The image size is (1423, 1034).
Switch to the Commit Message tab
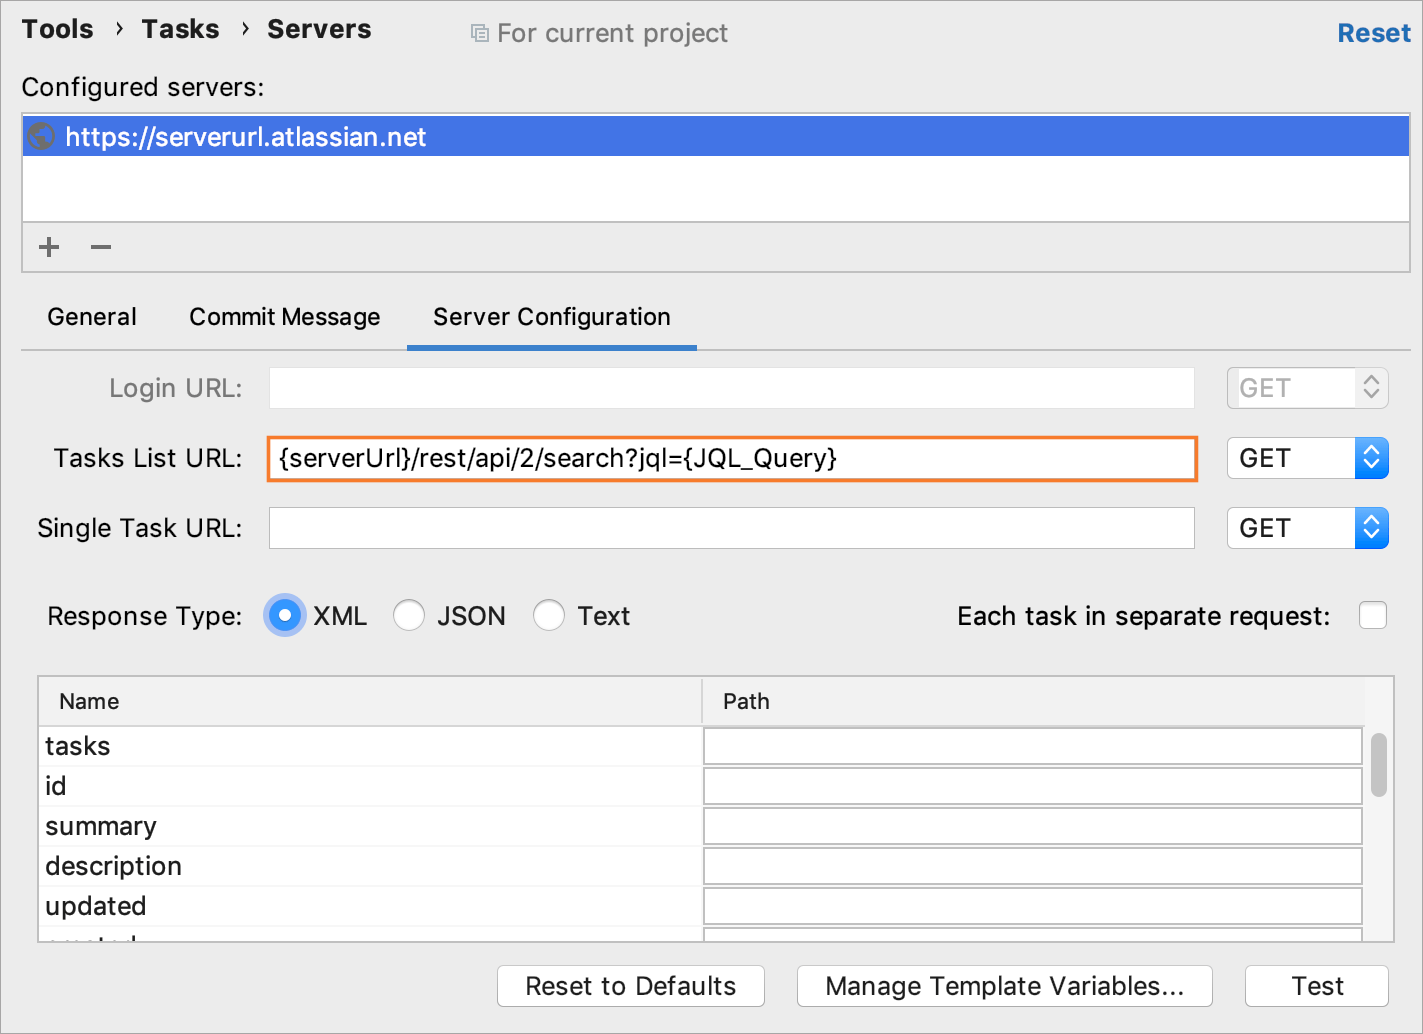coord(284,316)
